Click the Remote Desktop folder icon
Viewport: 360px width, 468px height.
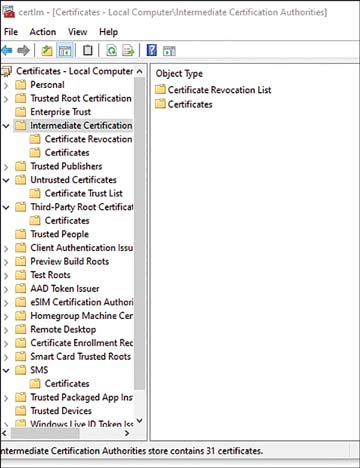(x=21, y=329)
